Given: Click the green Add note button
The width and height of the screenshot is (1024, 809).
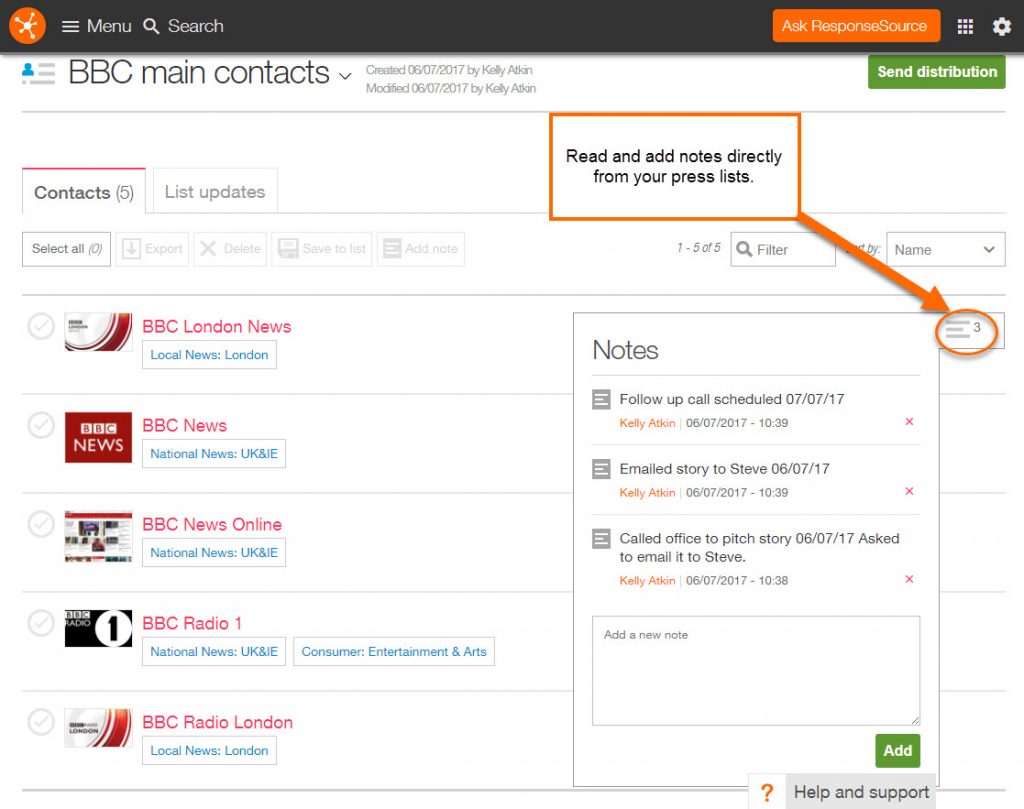Looking at the screenshot, I should [x=898, y=751].
